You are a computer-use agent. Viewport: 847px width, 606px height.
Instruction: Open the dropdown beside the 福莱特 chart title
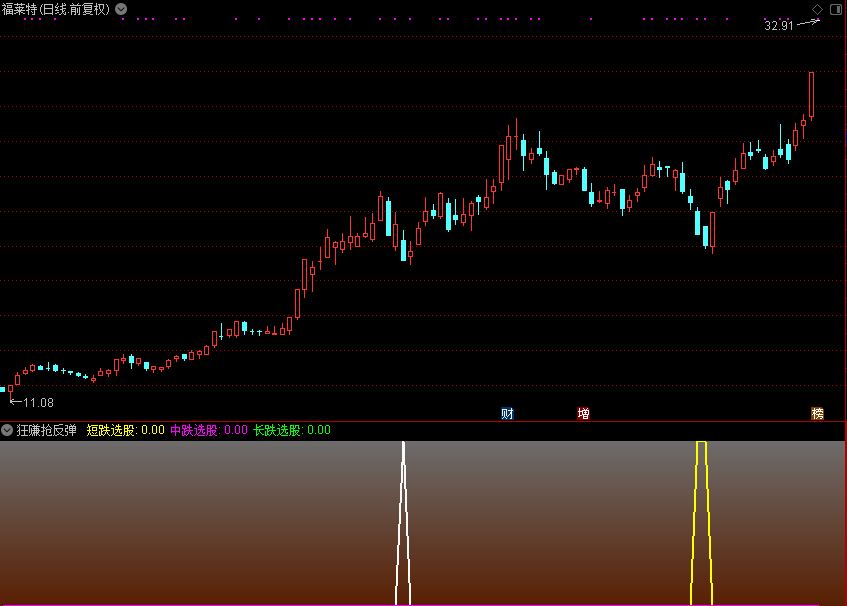tap(122, 9)
